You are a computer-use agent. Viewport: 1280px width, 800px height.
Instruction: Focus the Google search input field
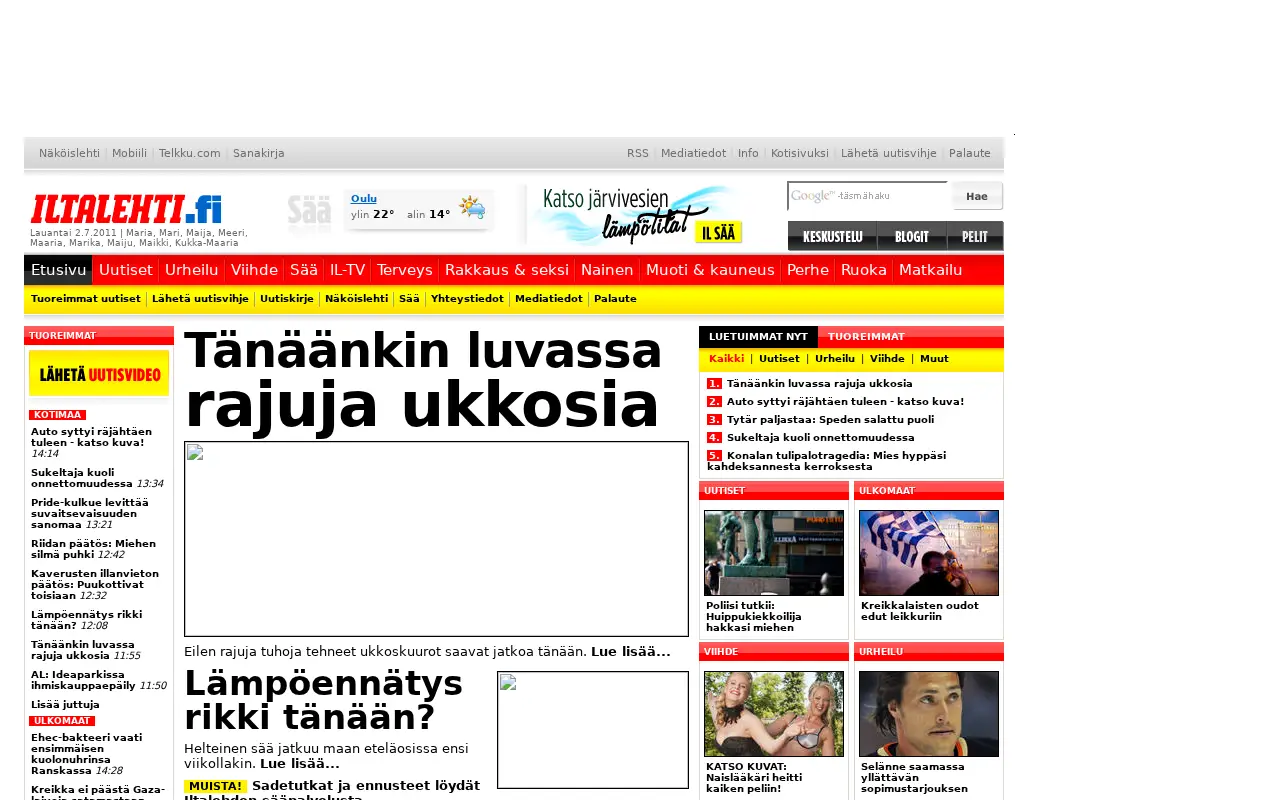tap(868, 196)
